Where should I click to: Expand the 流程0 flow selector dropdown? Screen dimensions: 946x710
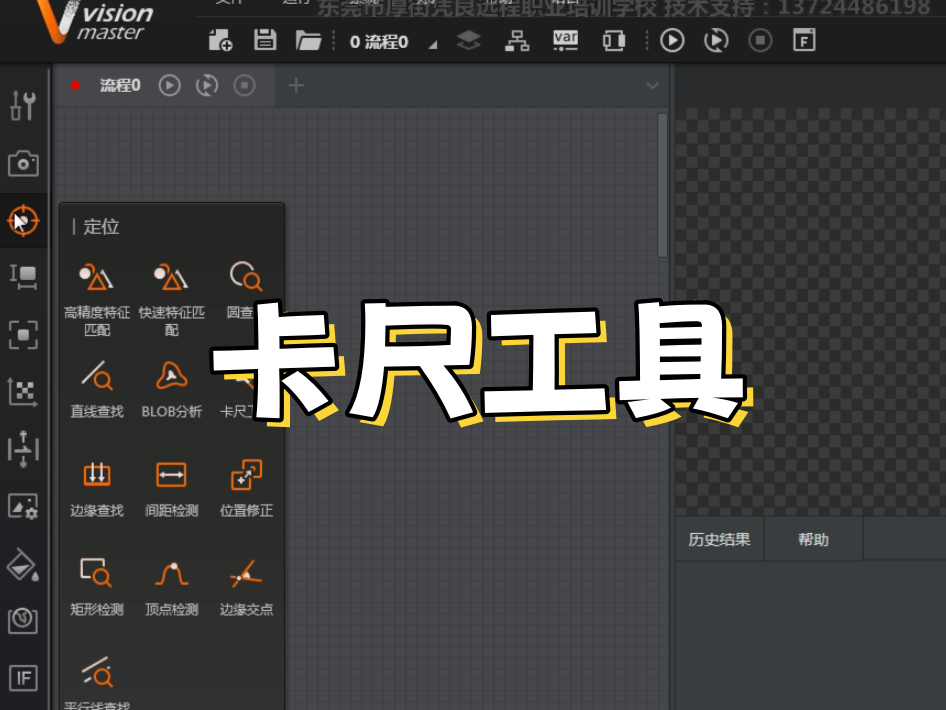(433, 44)
